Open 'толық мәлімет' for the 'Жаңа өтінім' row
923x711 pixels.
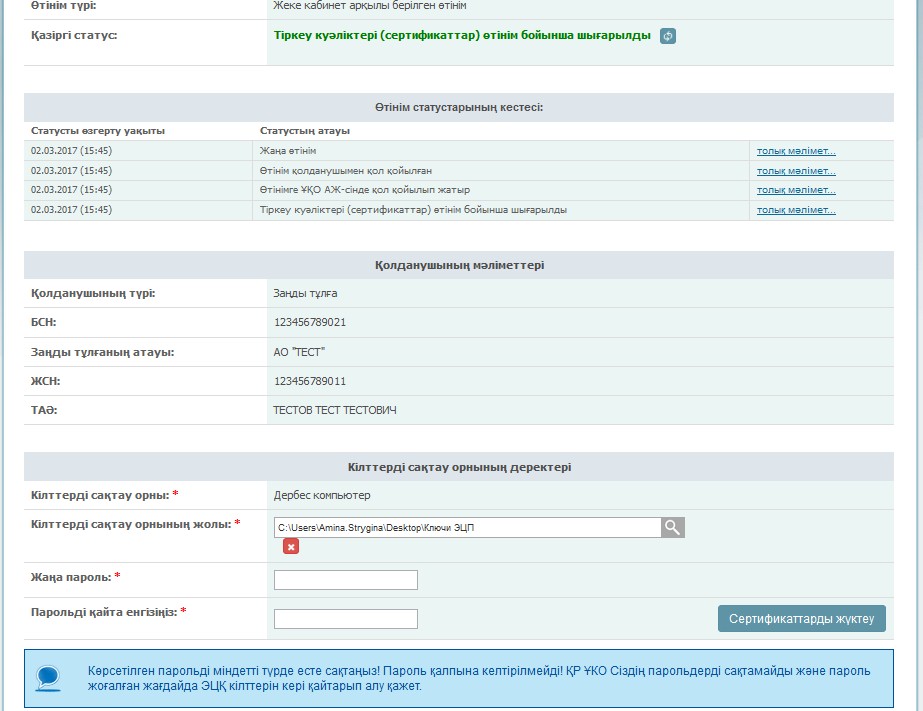coord(796,151)
